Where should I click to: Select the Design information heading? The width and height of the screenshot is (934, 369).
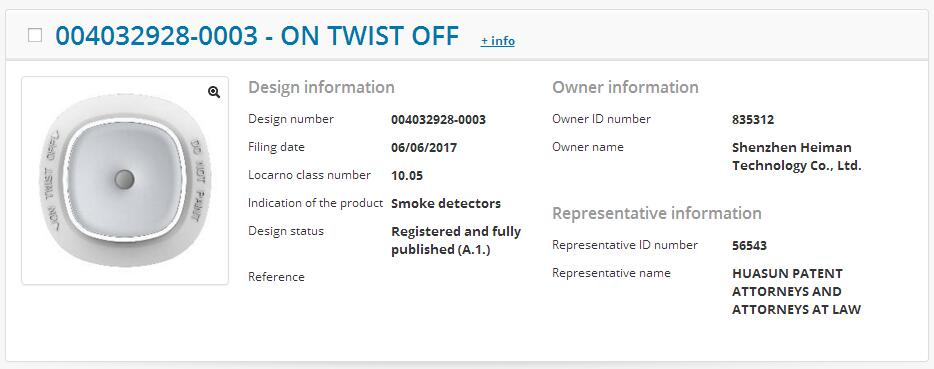tap(321, 87)
